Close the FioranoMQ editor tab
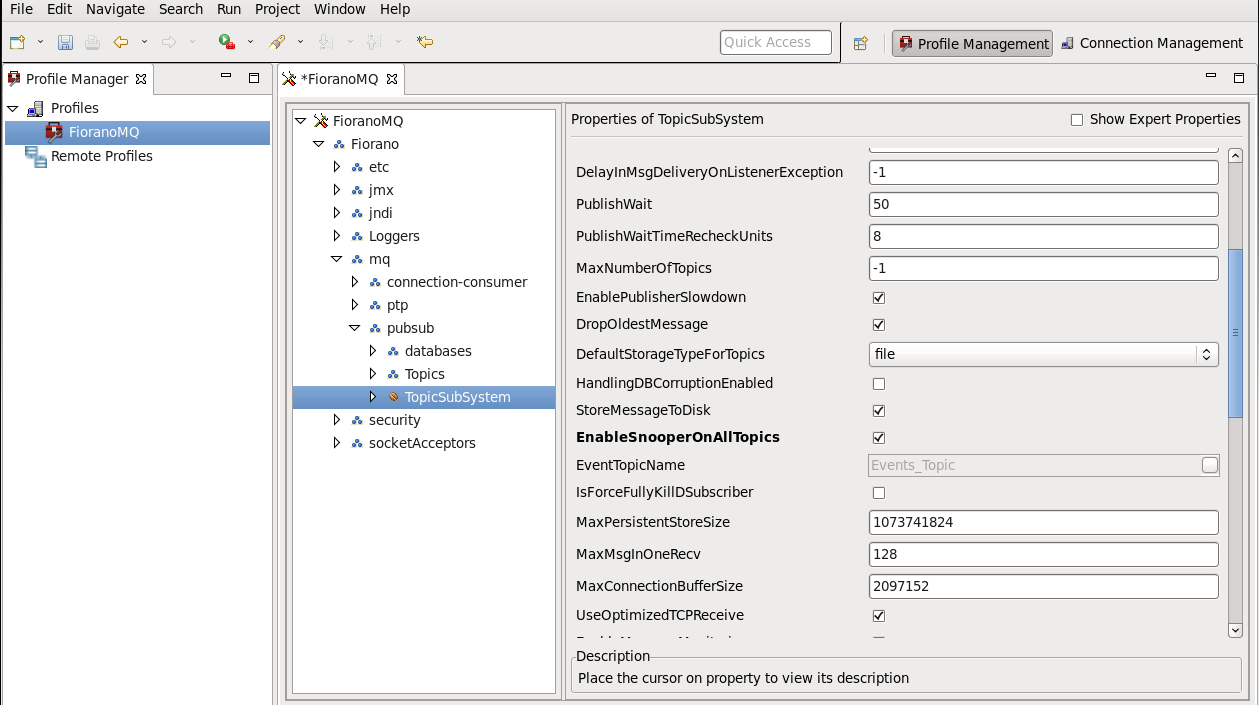 tap(391, 79)
